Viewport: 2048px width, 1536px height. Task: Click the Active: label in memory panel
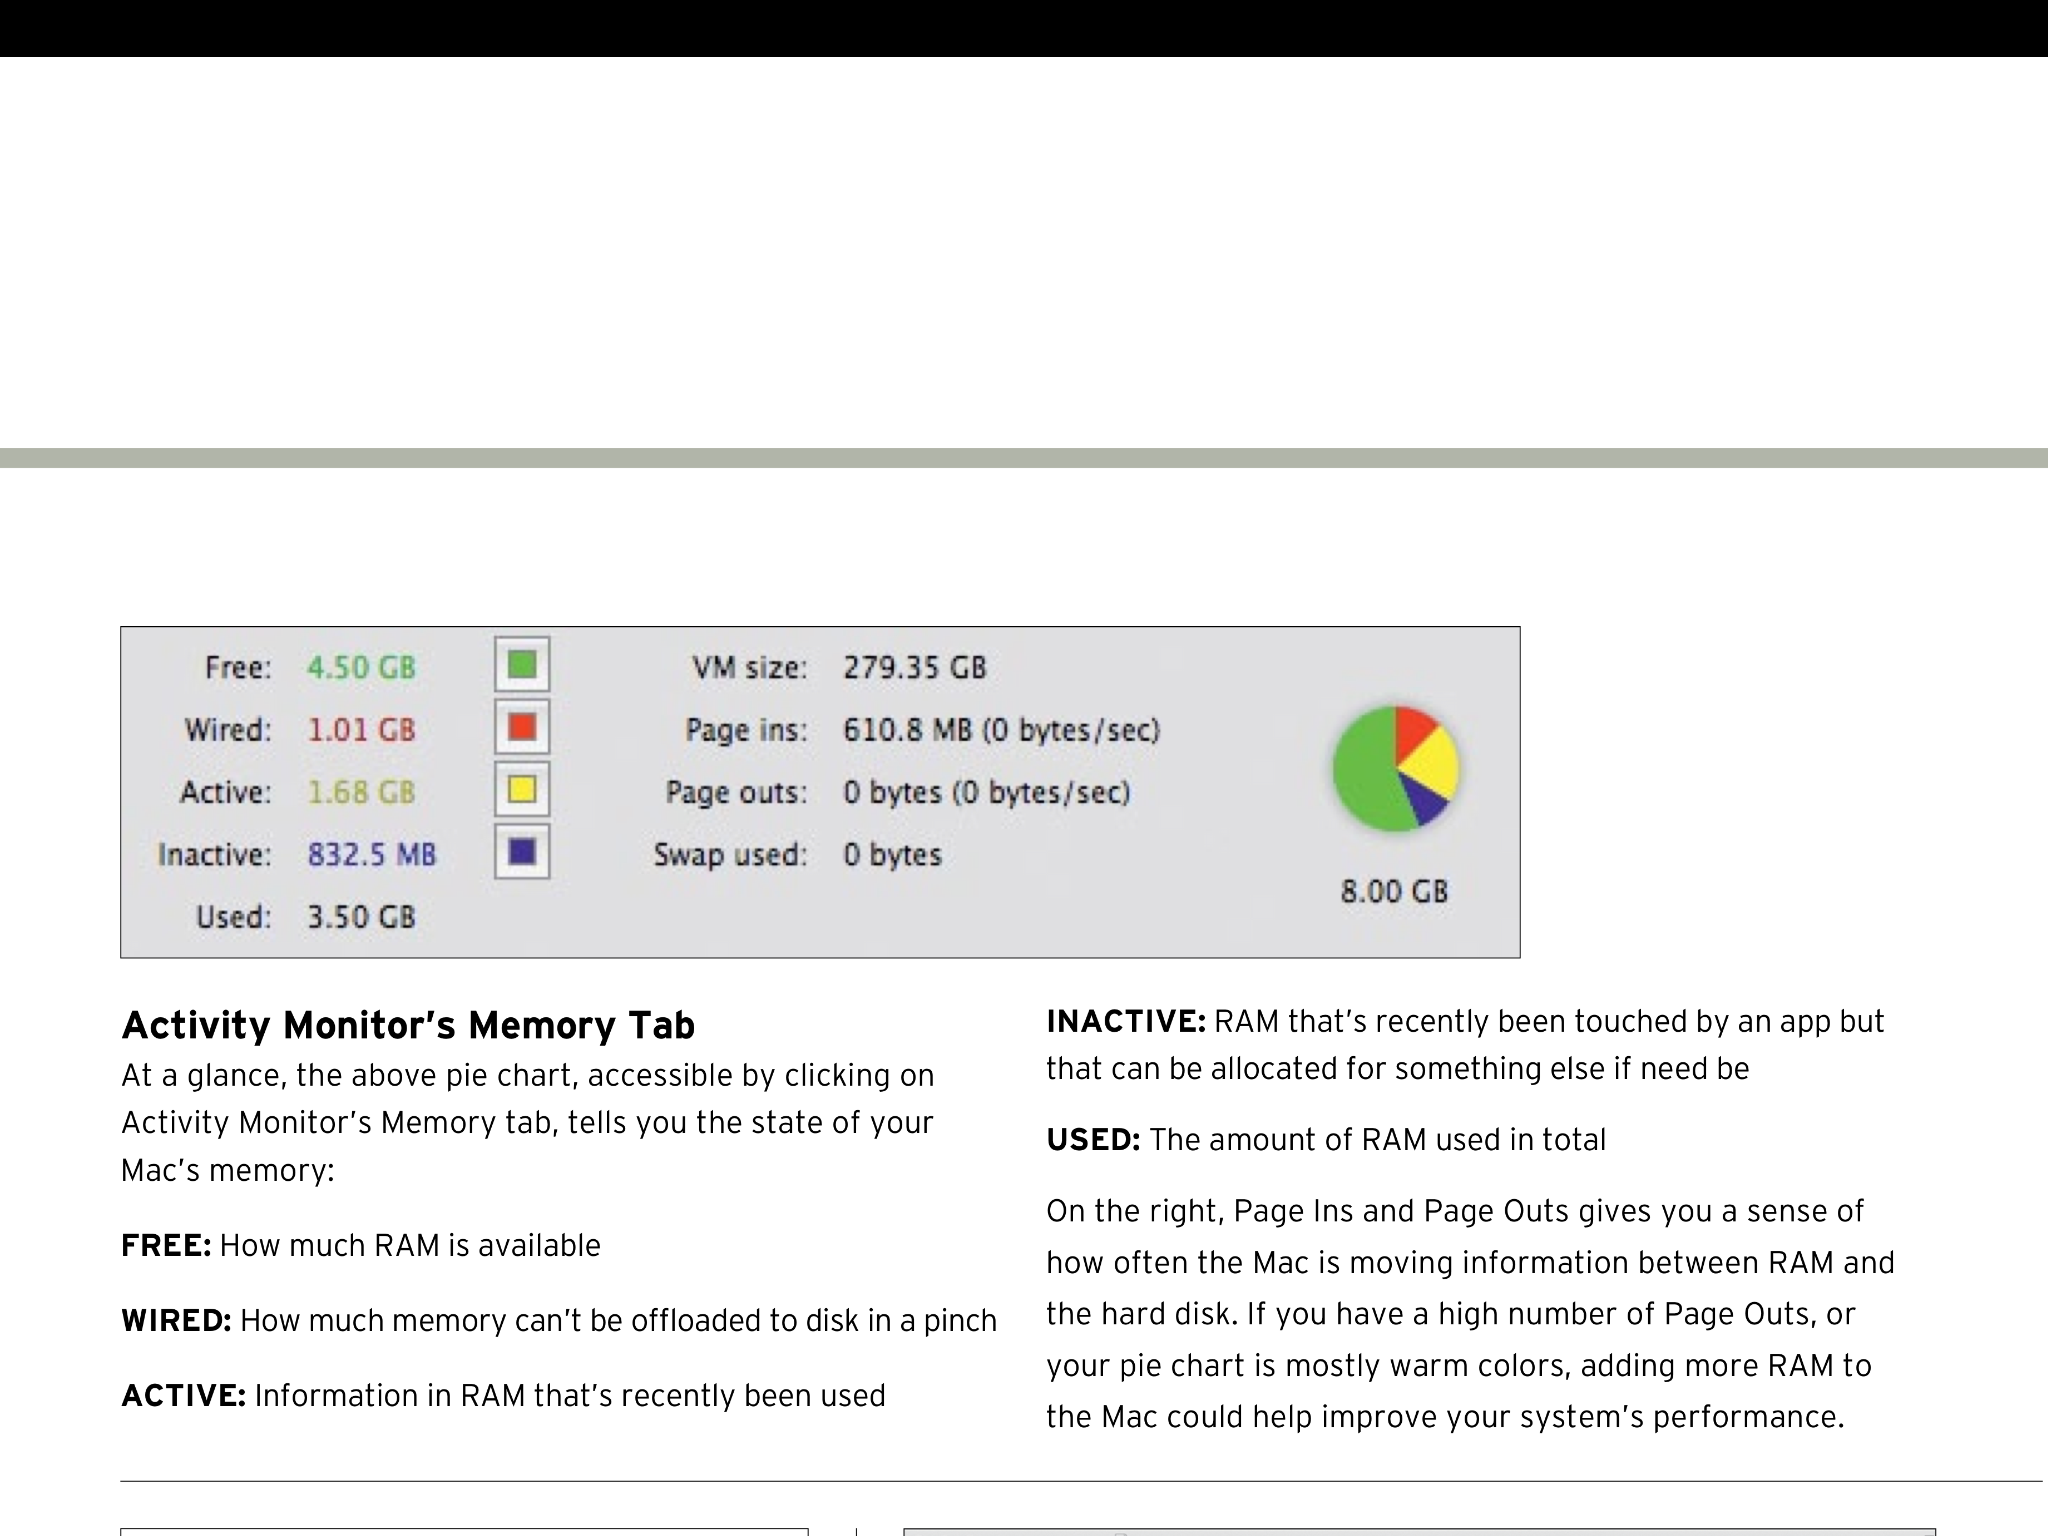(225, 792)
